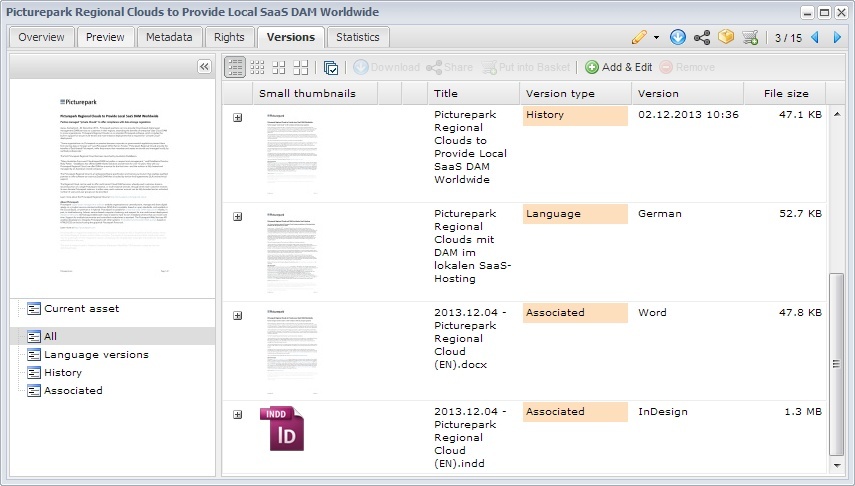Click the Language version type cell
The image size is (855, 486).
(x=575, y=214)
